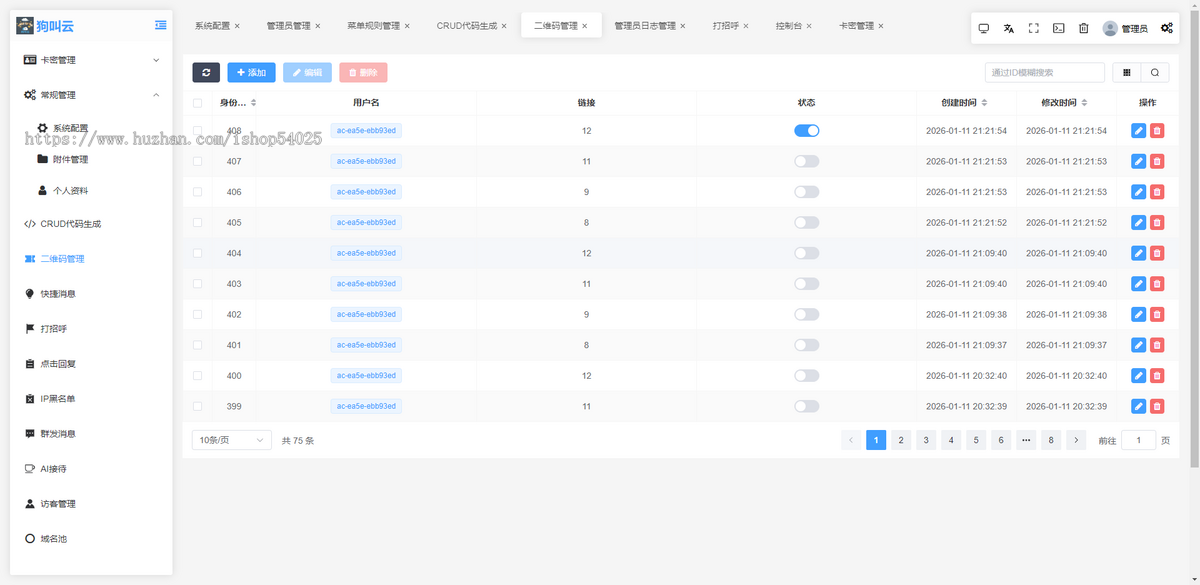Click the pagination ellipsis more pages
This screenshot has width=1200, height=585.
pos(1026,440)
